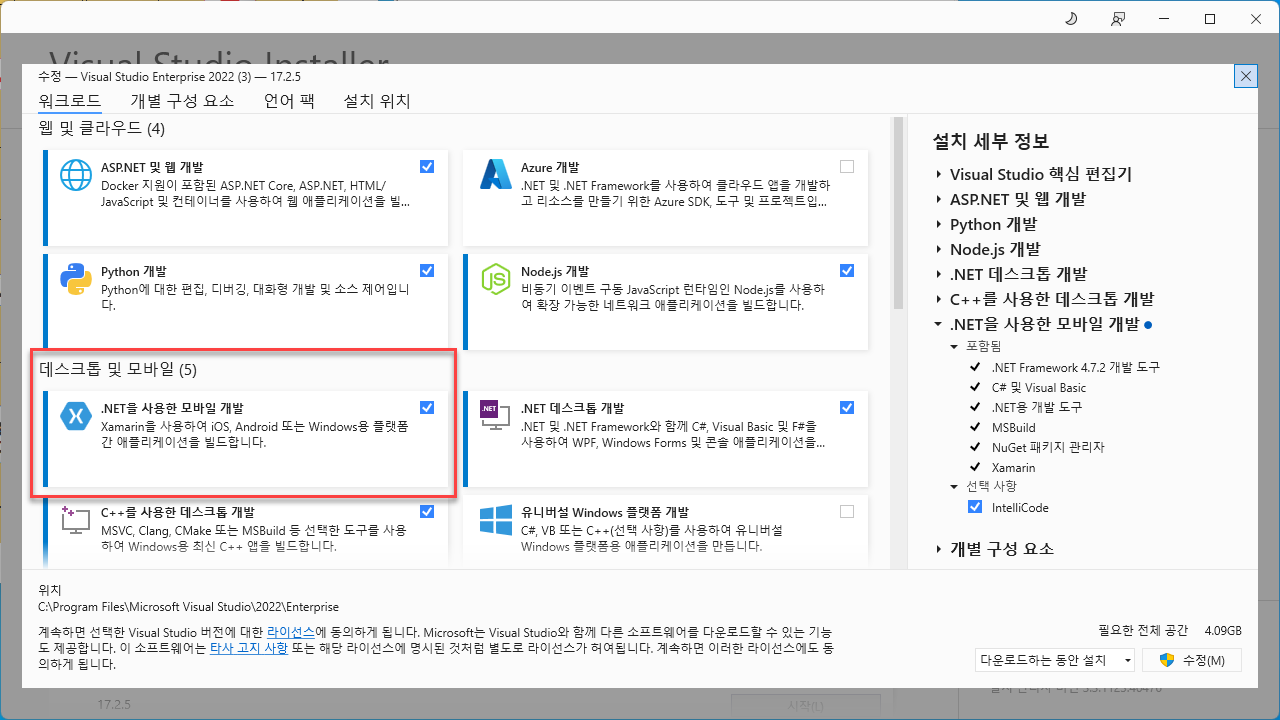Select the Xamarin mobile development icon

(x=75, y=415)
